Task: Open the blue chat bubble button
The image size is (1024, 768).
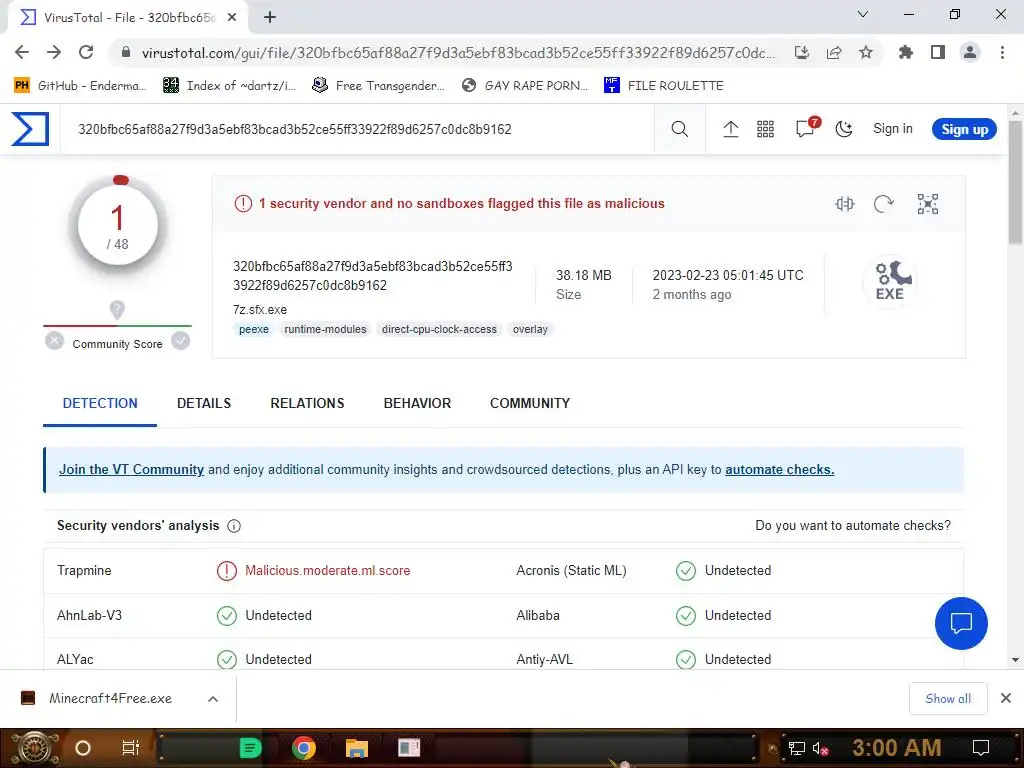Action: (961, 623)
